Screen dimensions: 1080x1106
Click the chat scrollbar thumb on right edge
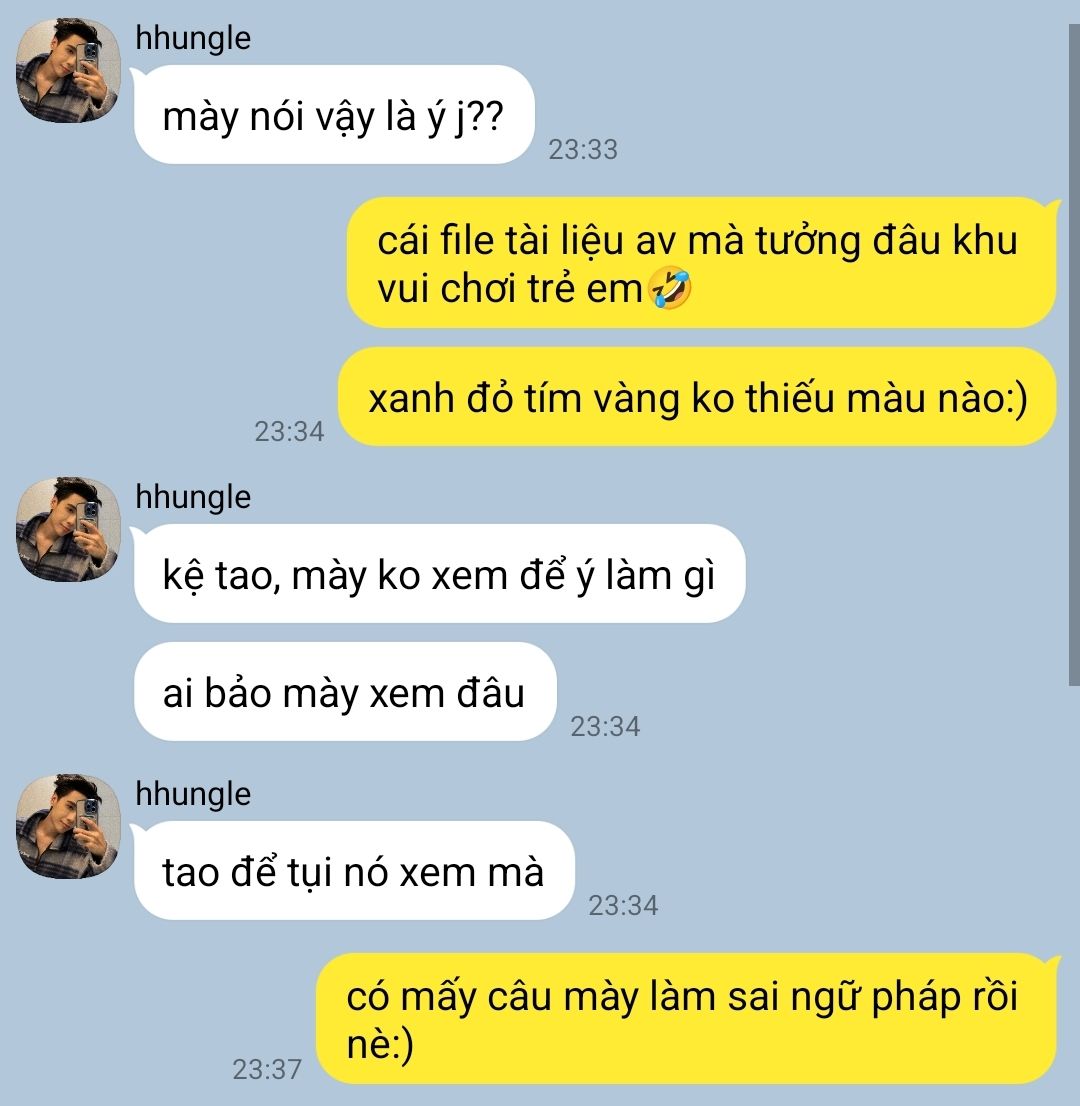tap(1074, 354)
